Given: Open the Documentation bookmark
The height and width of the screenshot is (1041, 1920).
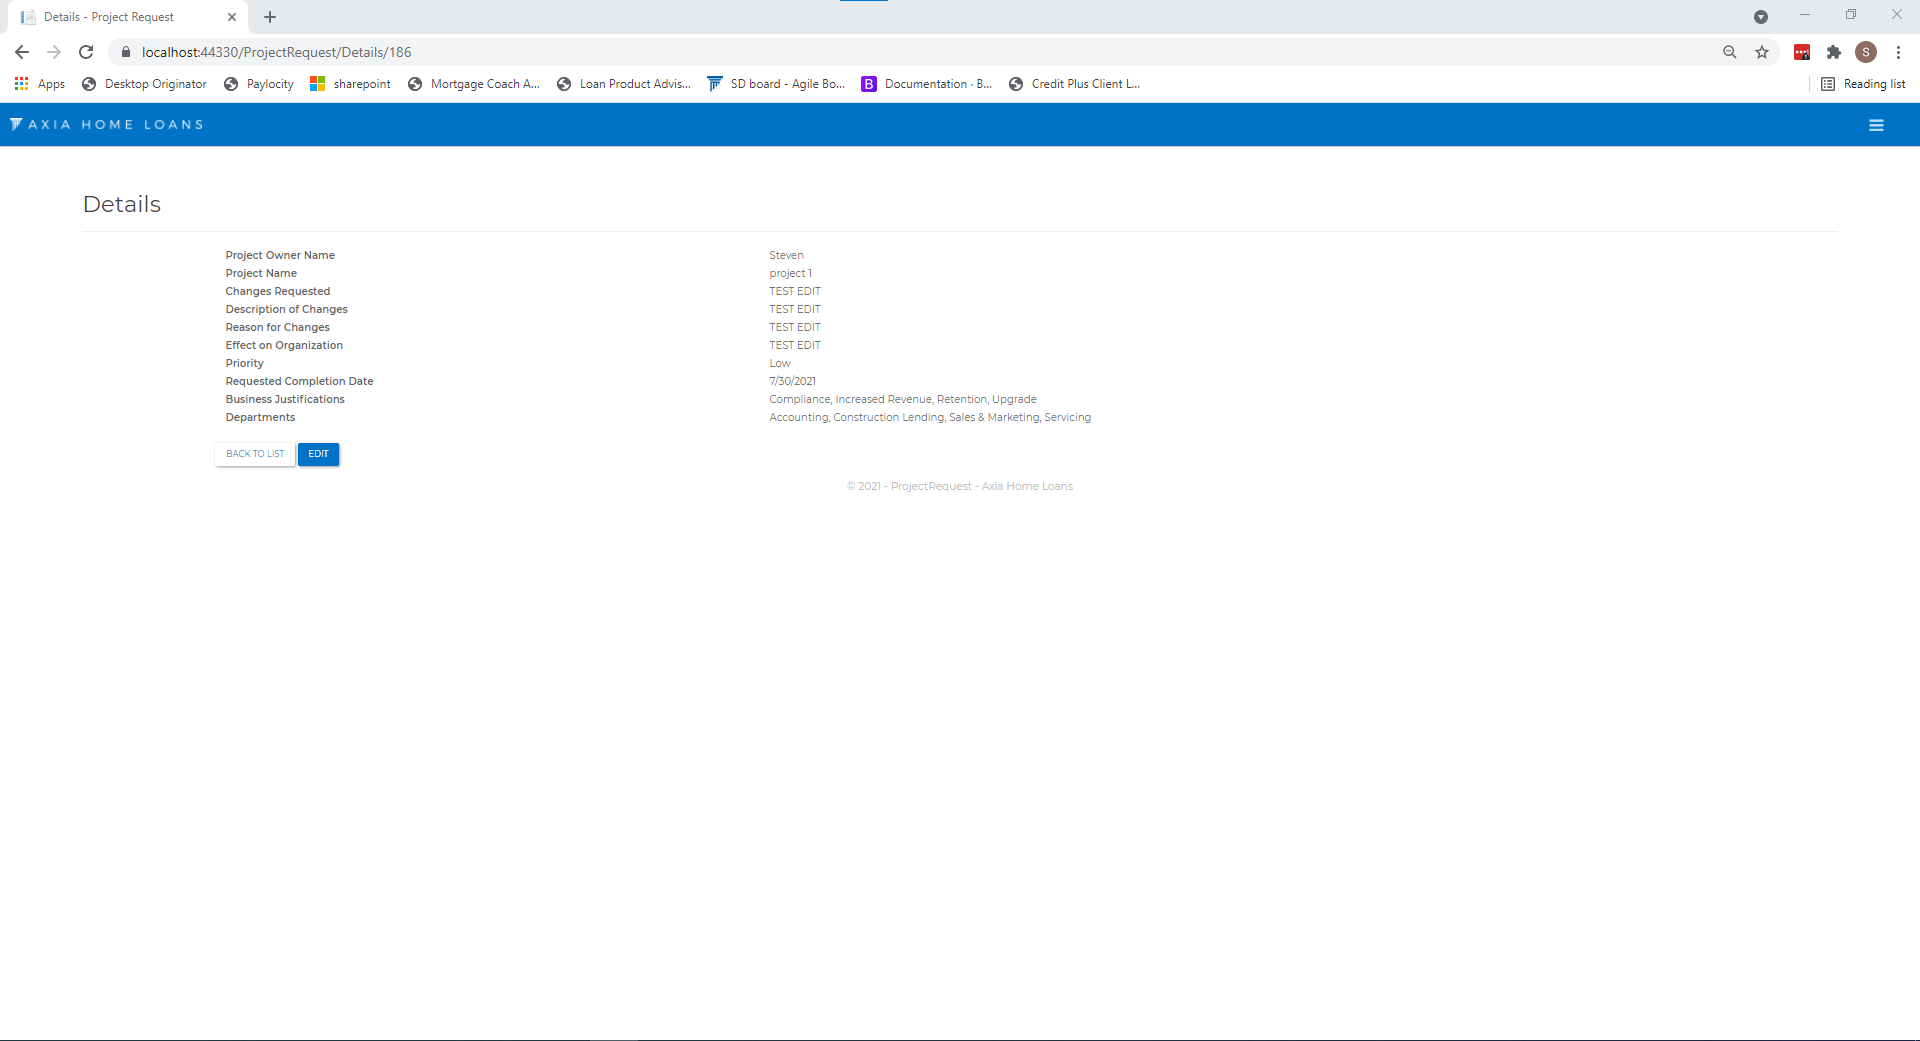Looking at the screenshot, I should (x=927, y=84).
